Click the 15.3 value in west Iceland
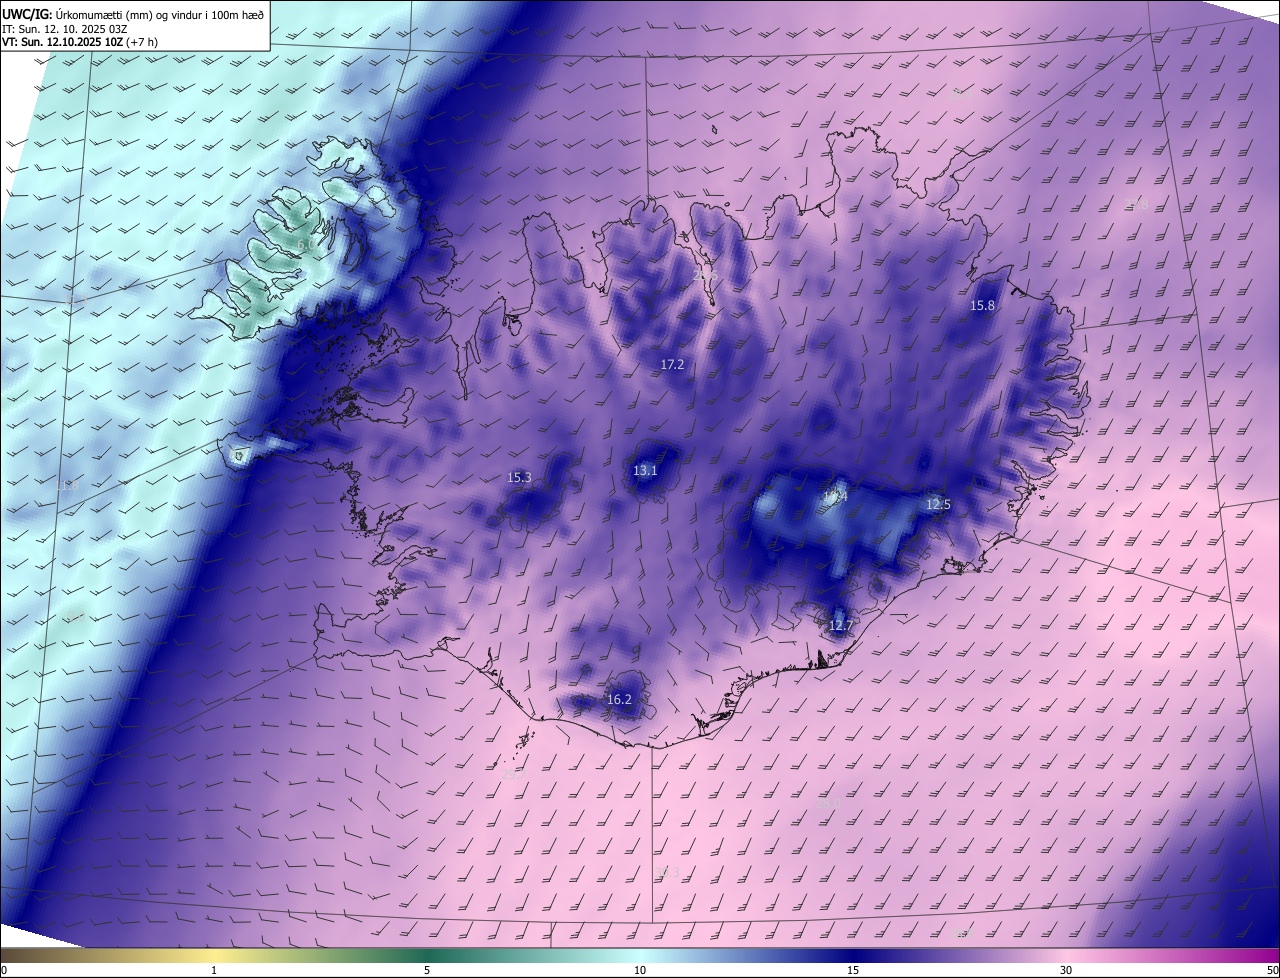Image resolution: width=1280 pixels, height=978 pixels. click(x=520, y=478)
